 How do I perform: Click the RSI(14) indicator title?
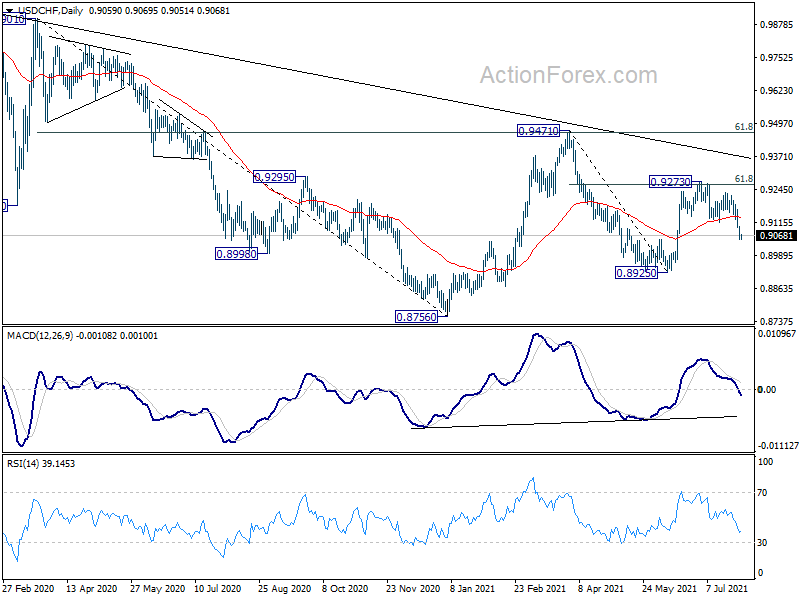pyautogui.click(x=22, y=464)
